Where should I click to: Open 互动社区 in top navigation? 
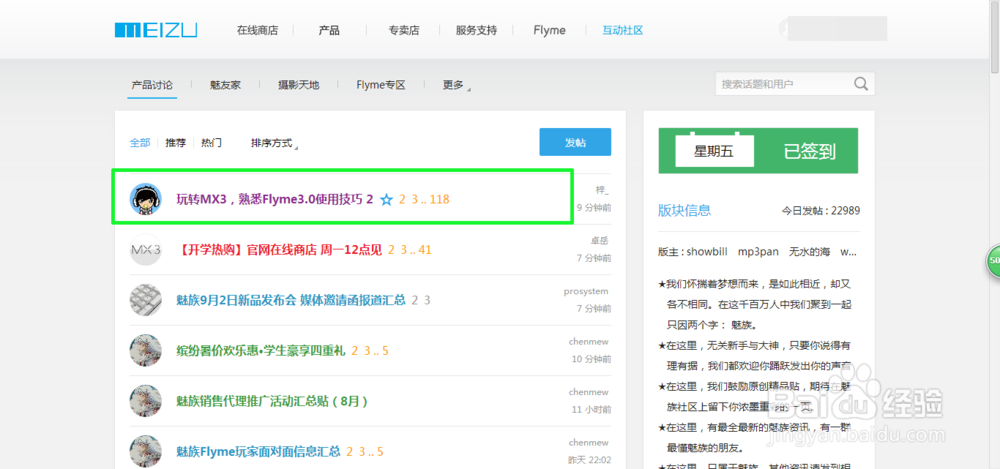coord(623,30)
